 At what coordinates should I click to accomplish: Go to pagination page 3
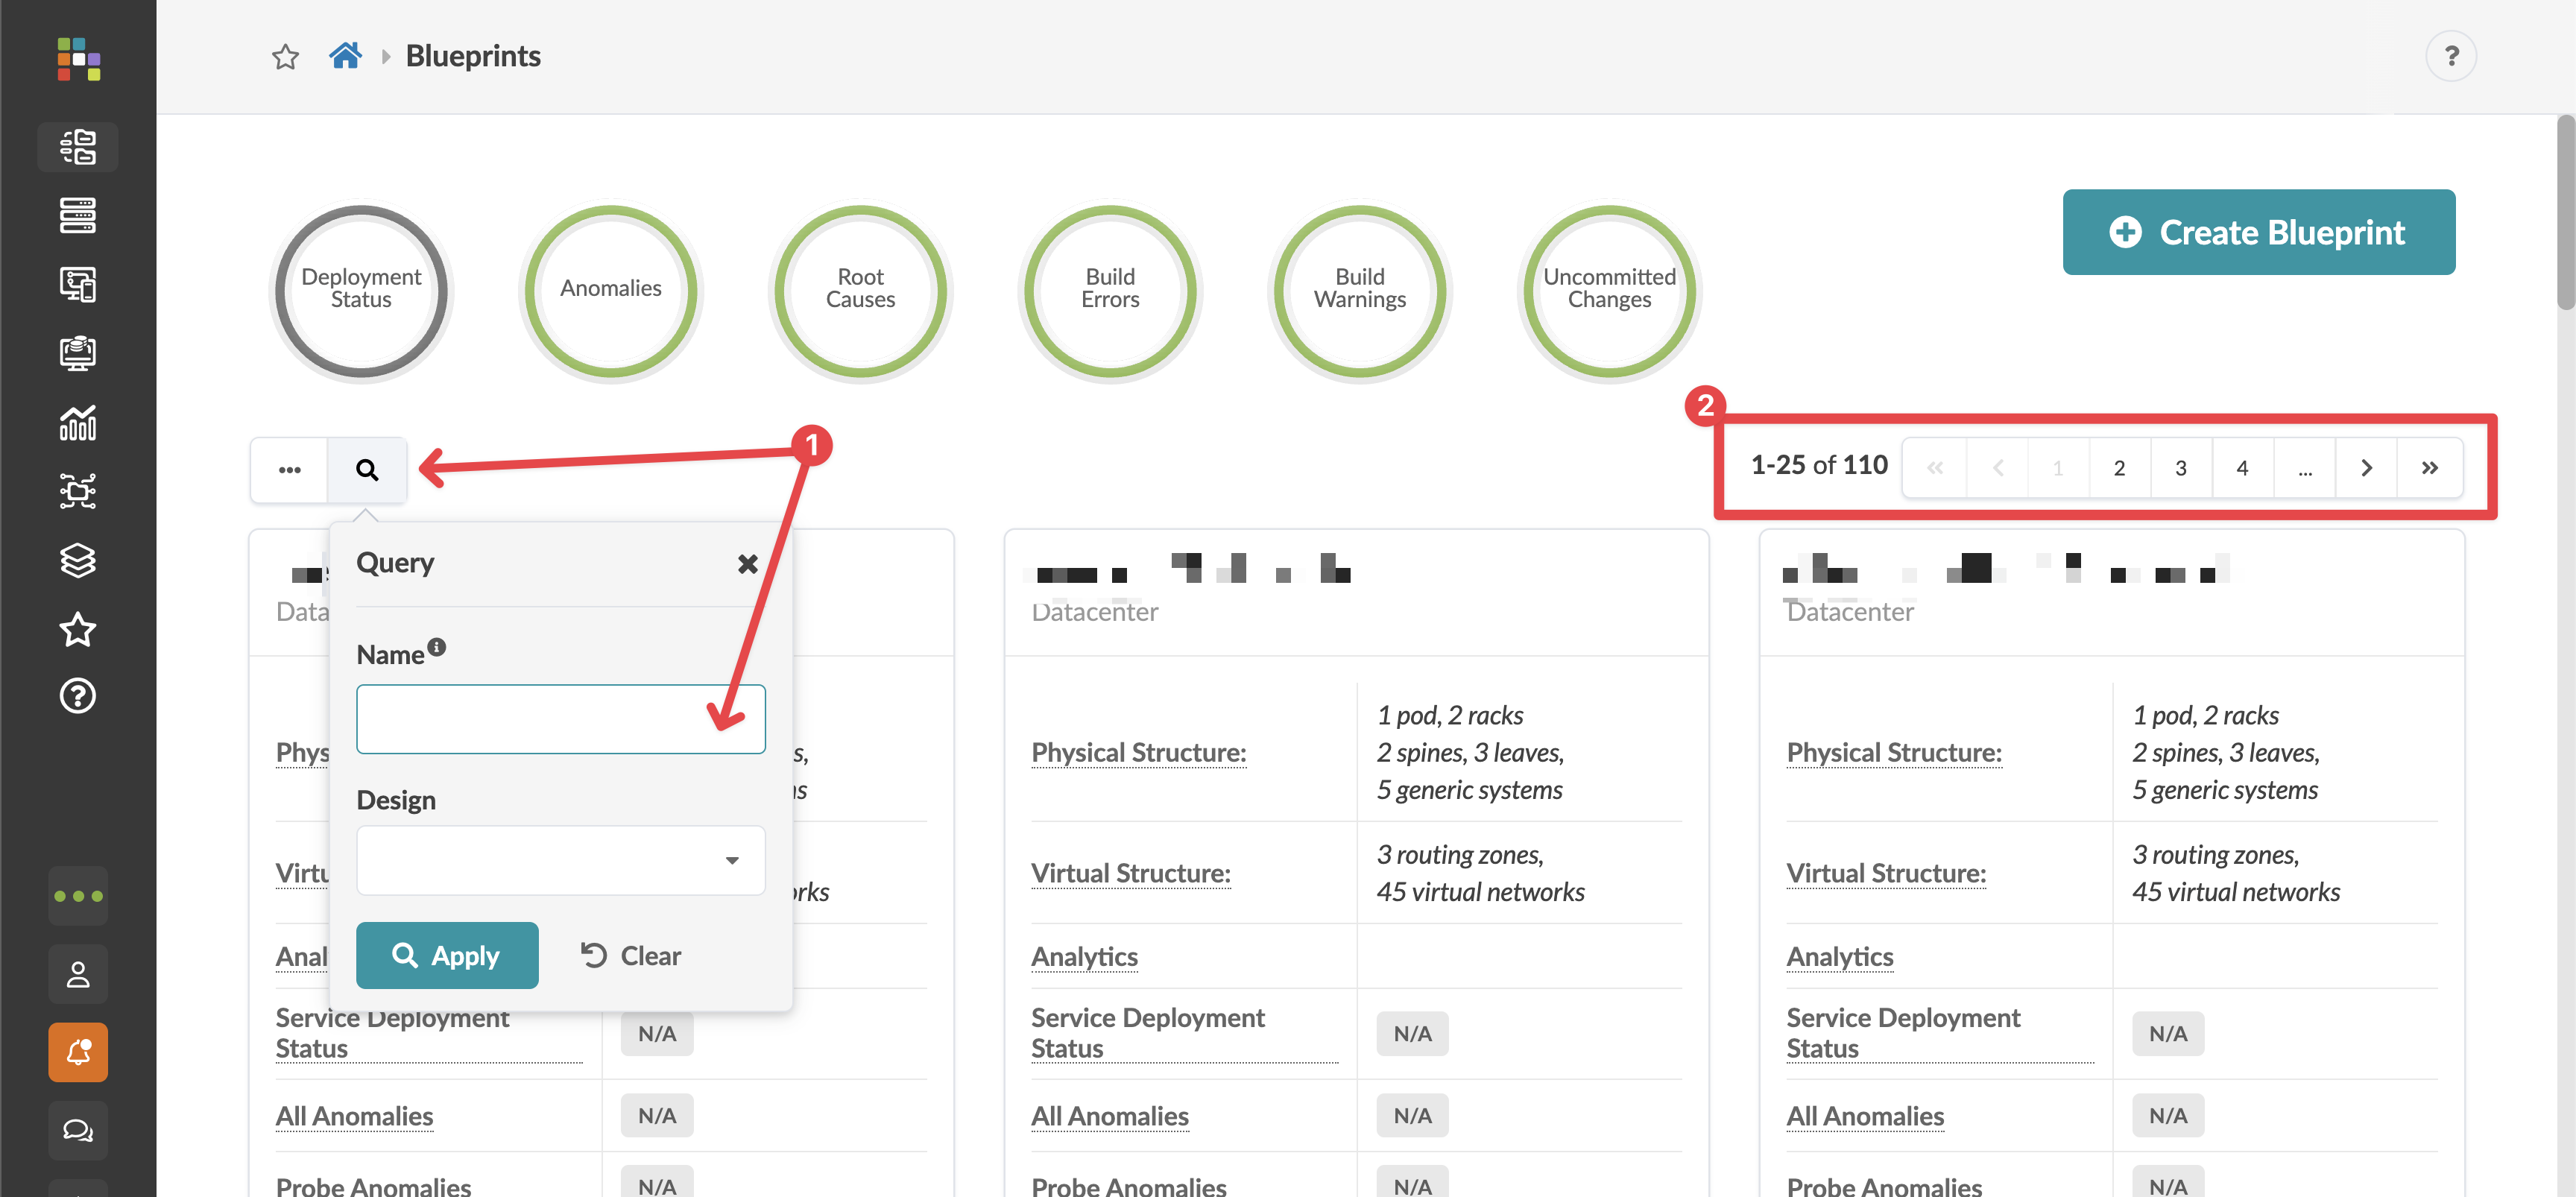(x=2181, y=468)
